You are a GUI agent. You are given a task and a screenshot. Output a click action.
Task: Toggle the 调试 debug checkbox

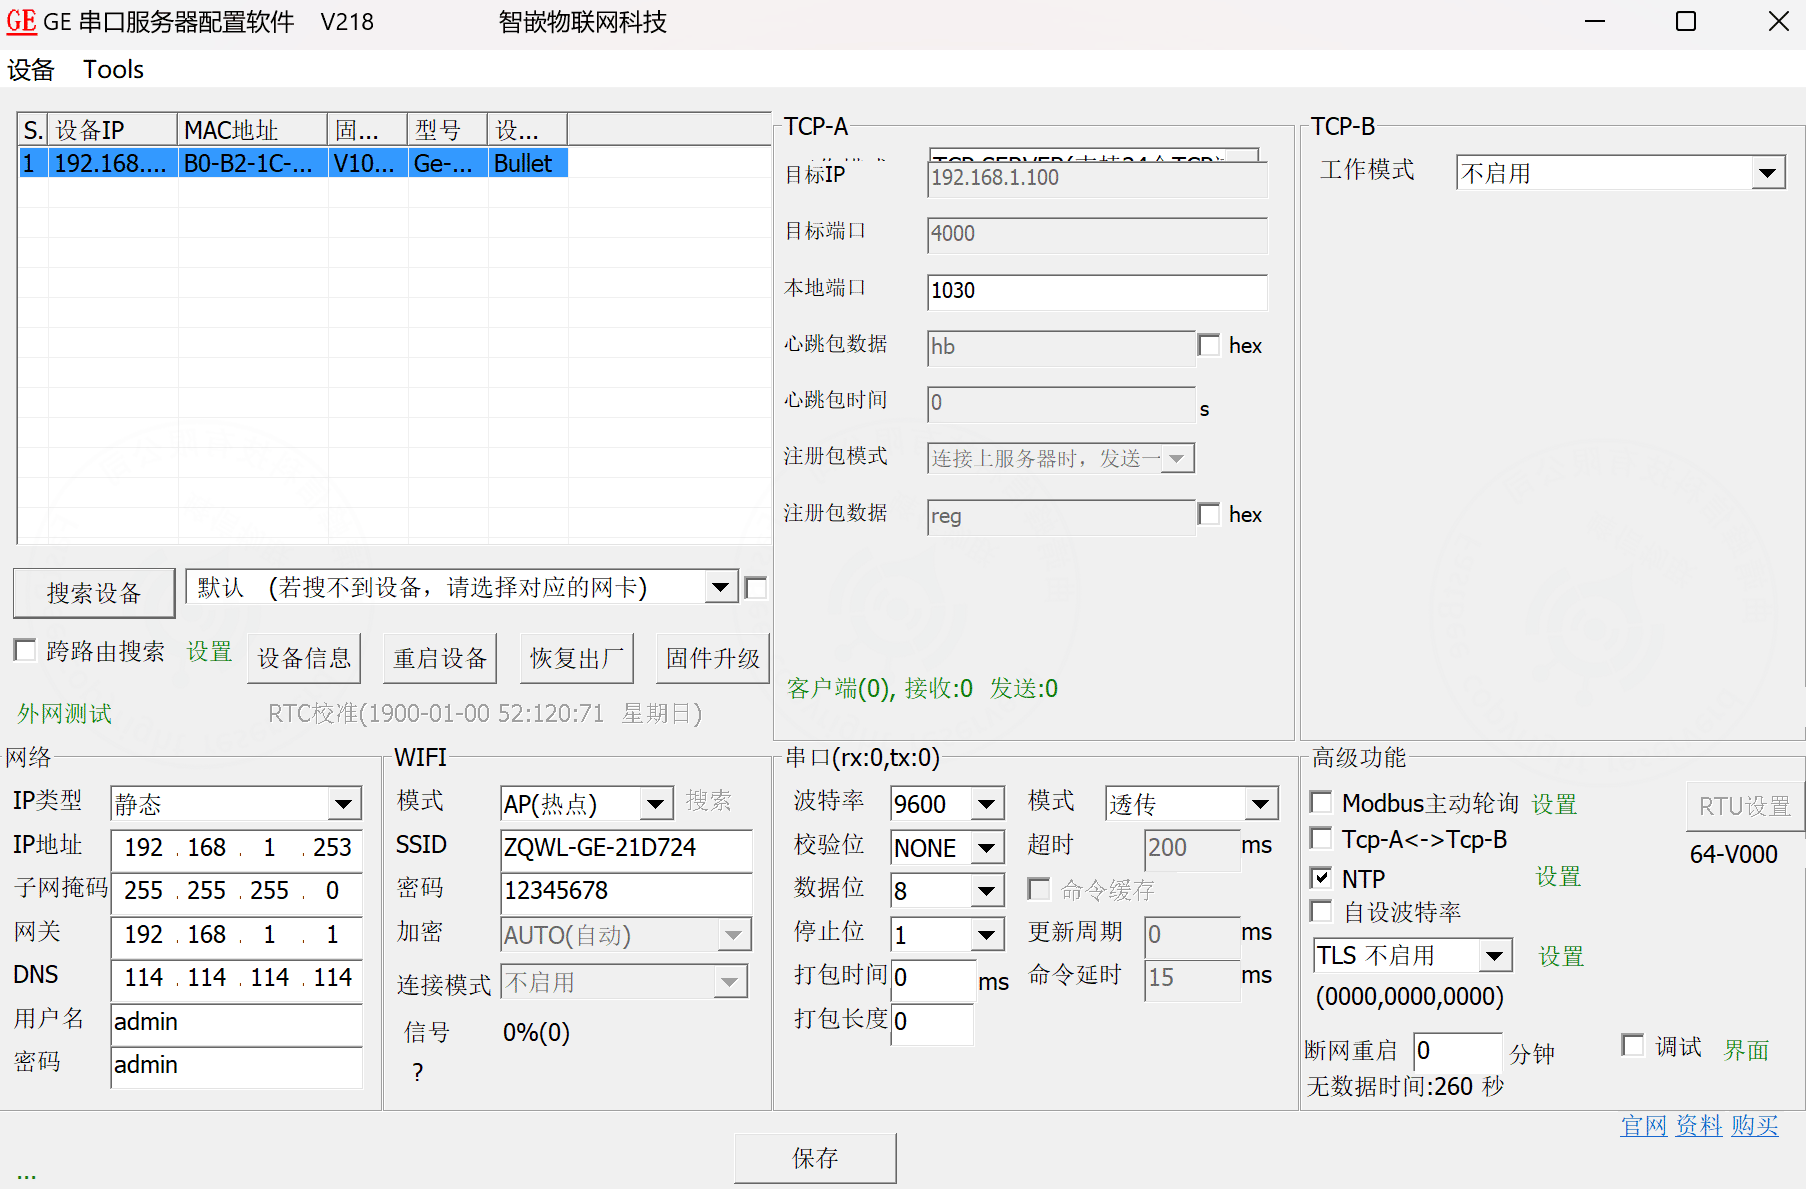click(x=1633, y=1044)
